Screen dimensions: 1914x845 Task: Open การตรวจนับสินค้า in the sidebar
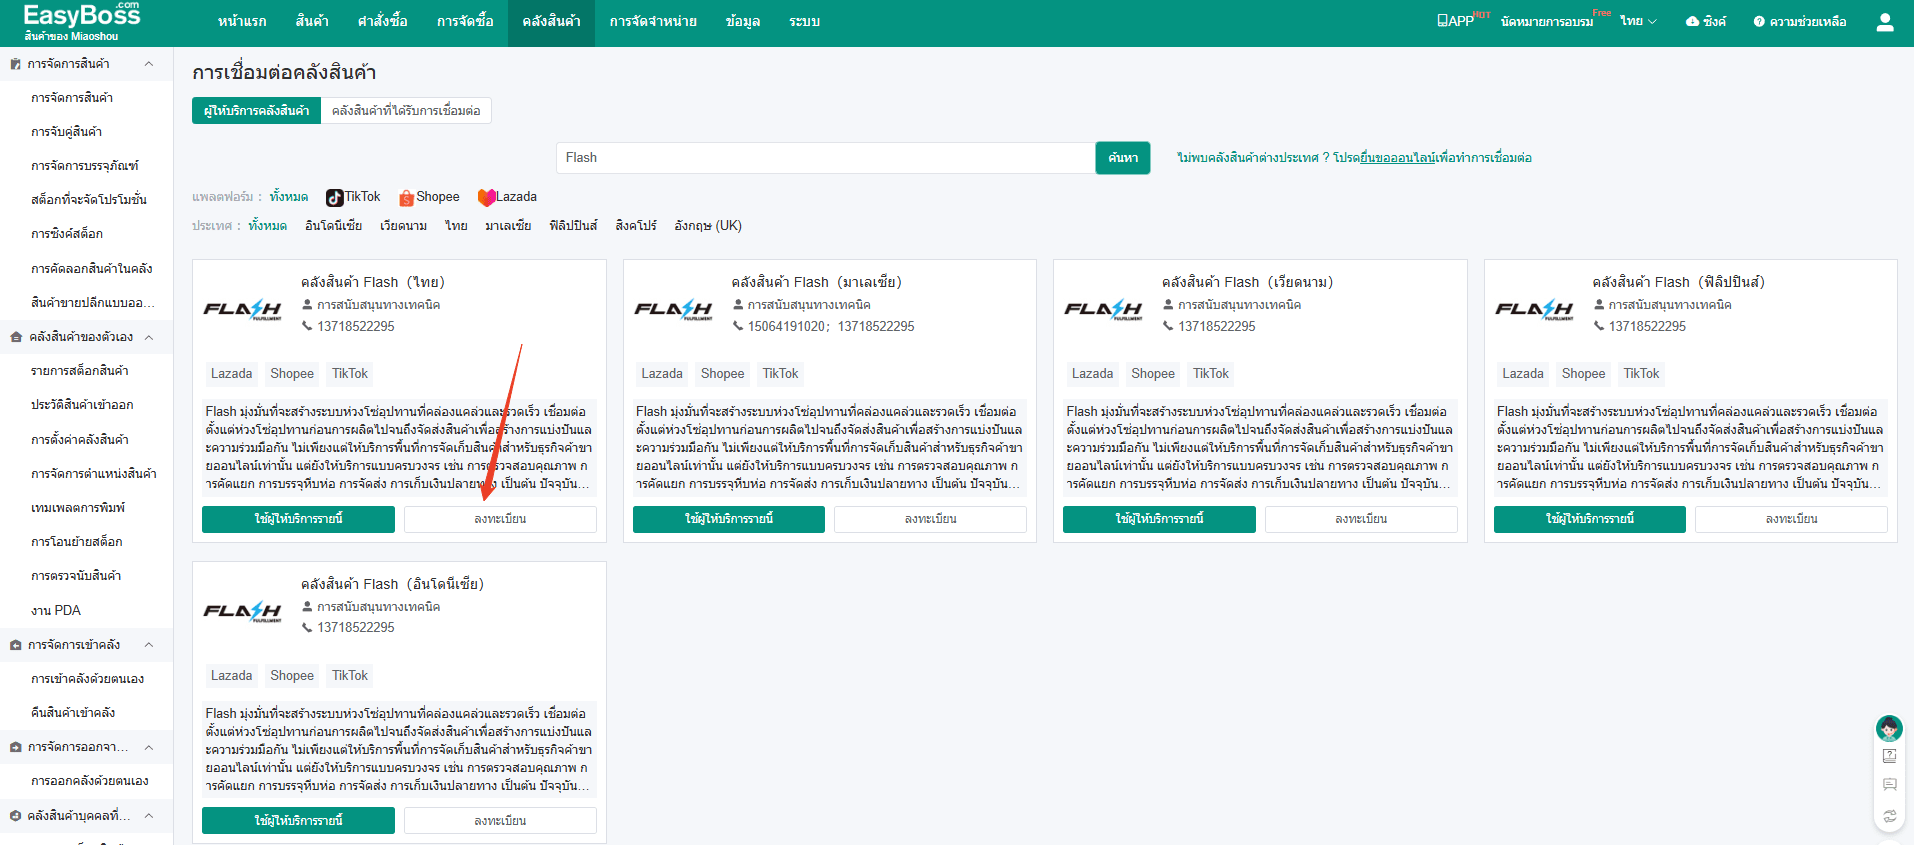(x=76, y=576)
